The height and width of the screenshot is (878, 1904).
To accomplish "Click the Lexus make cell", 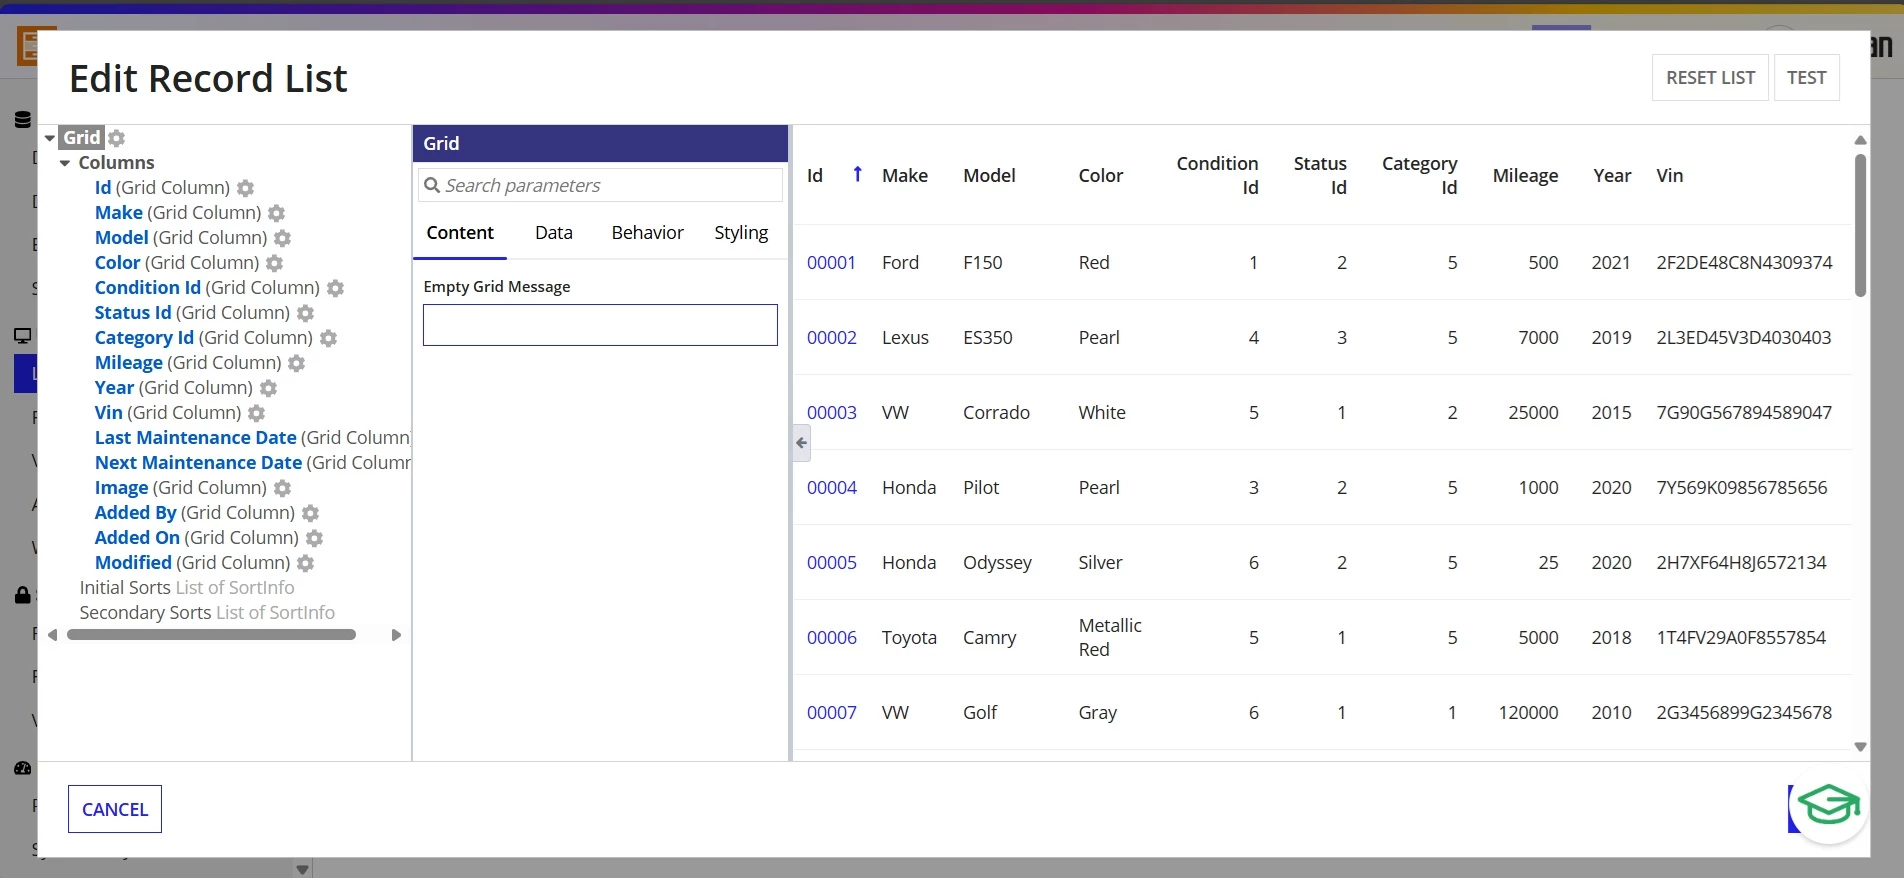I will point(905,338).
